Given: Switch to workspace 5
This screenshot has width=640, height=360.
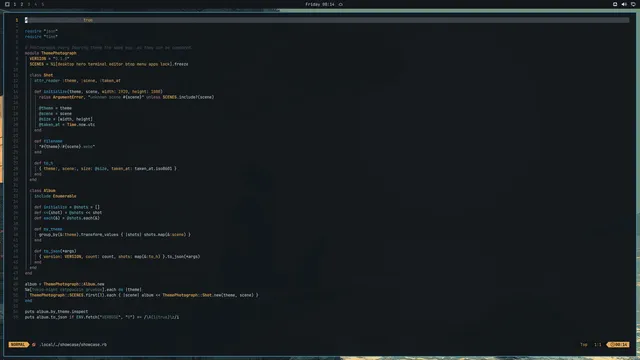Looking at the screenshot, I should pos(42,4).
